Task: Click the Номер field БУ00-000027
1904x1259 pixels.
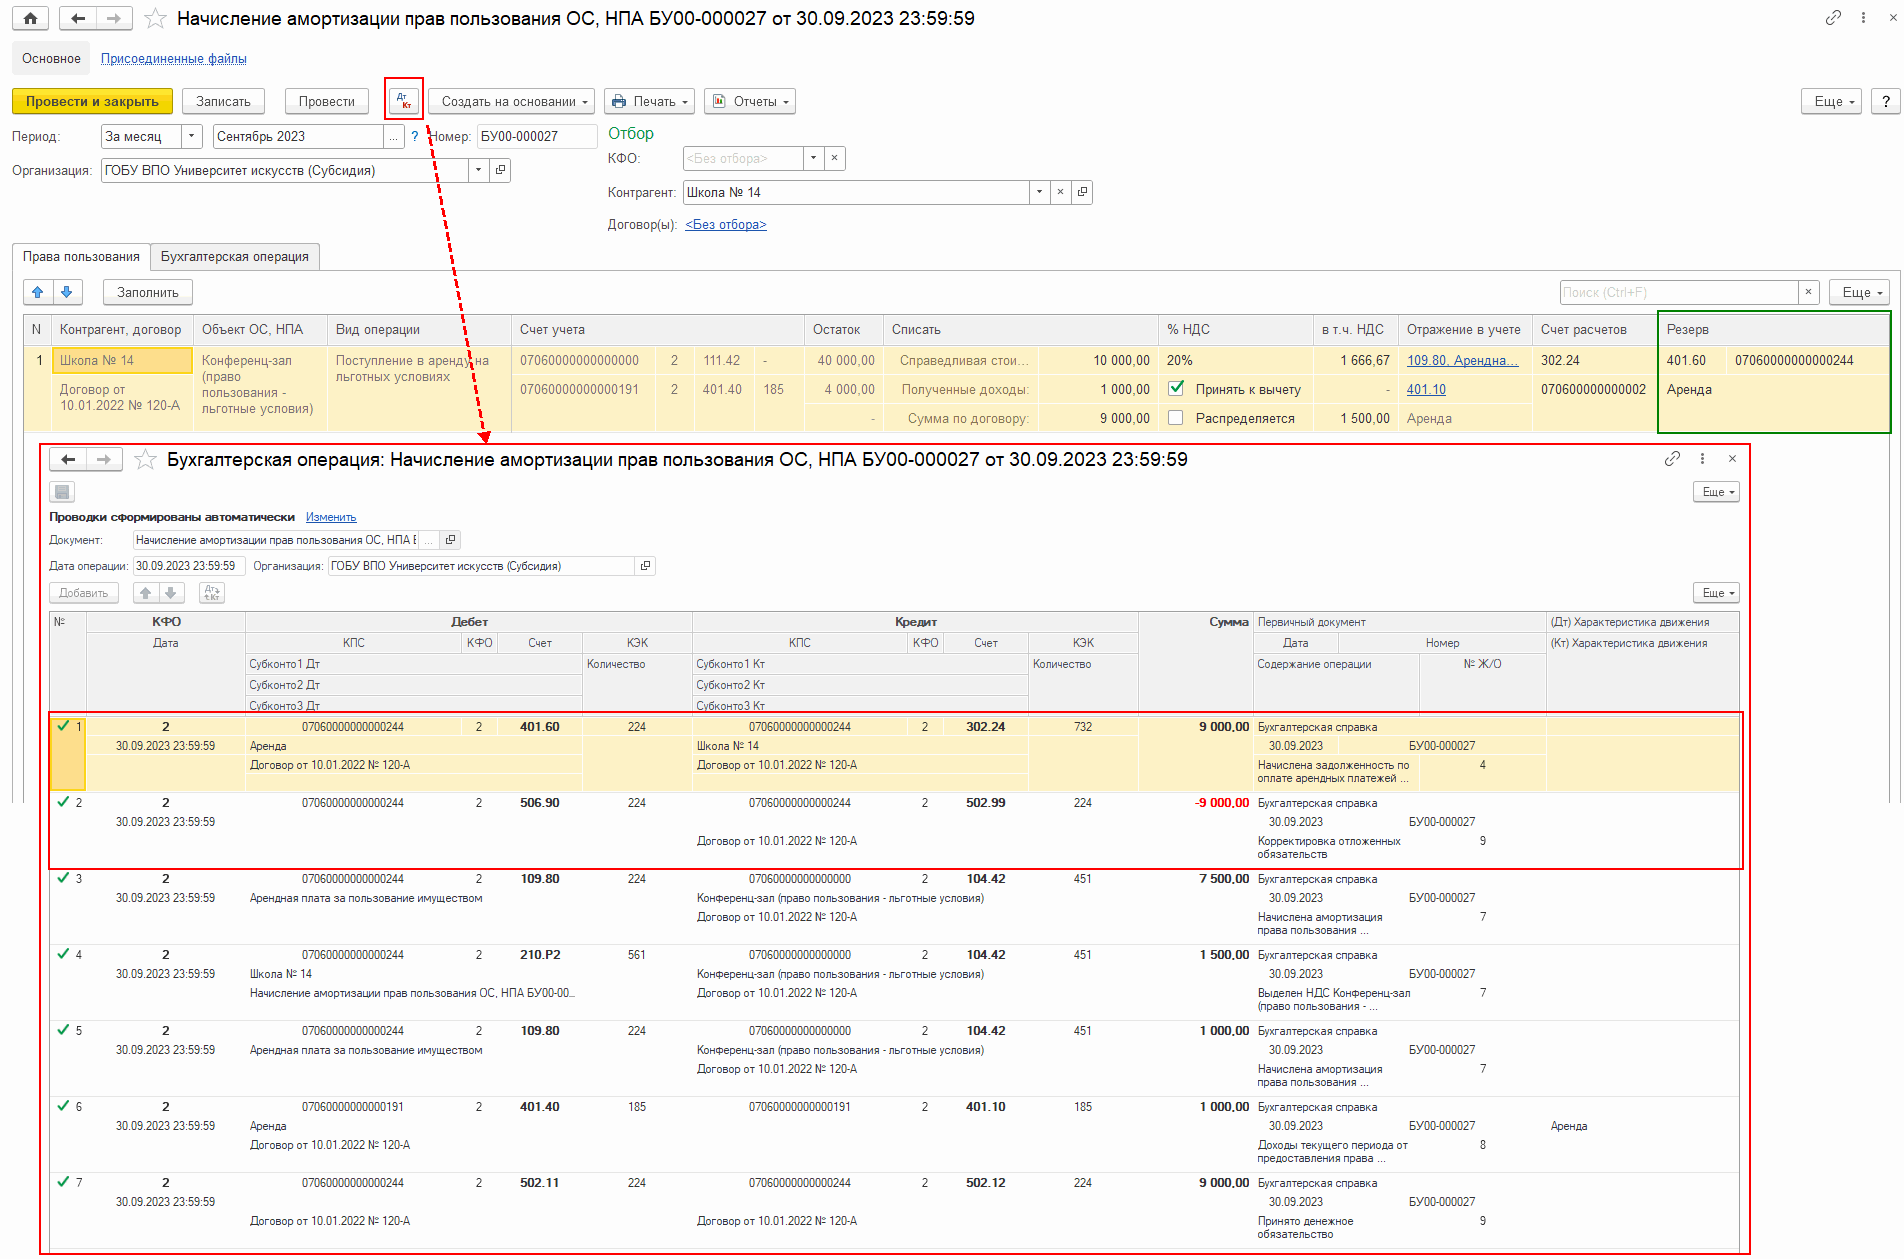Action: pyautogui.click(x=536, y=136)
